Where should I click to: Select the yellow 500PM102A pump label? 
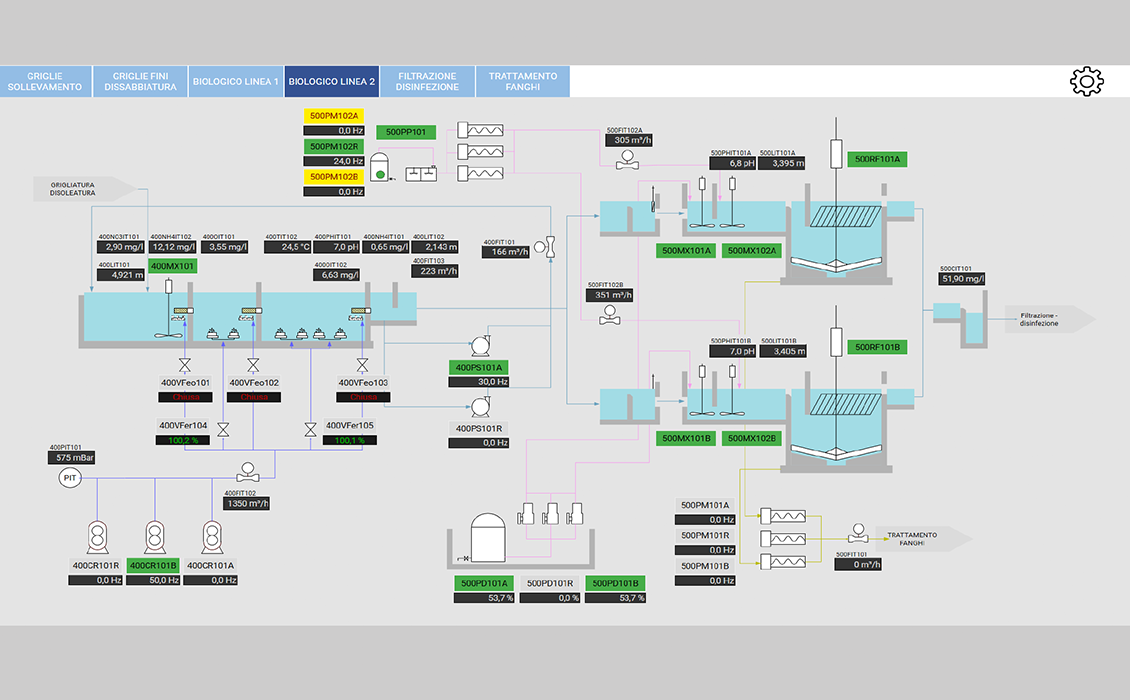334,116
